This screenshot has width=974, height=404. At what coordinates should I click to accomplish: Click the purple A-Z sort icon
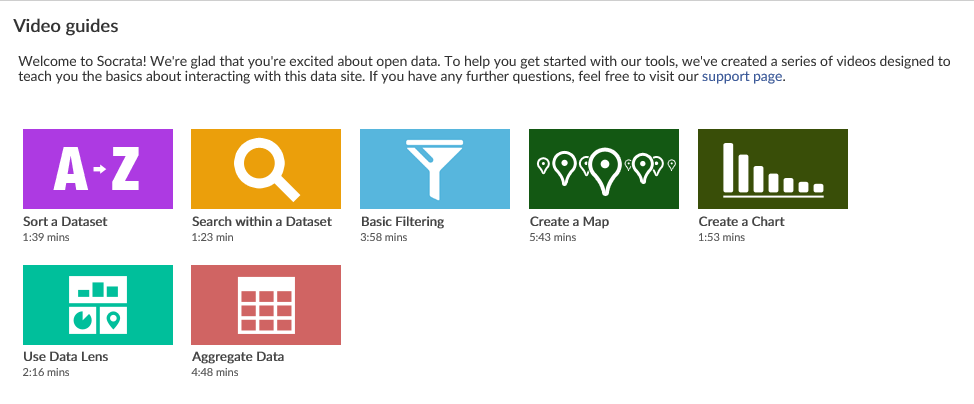[97, 169]
